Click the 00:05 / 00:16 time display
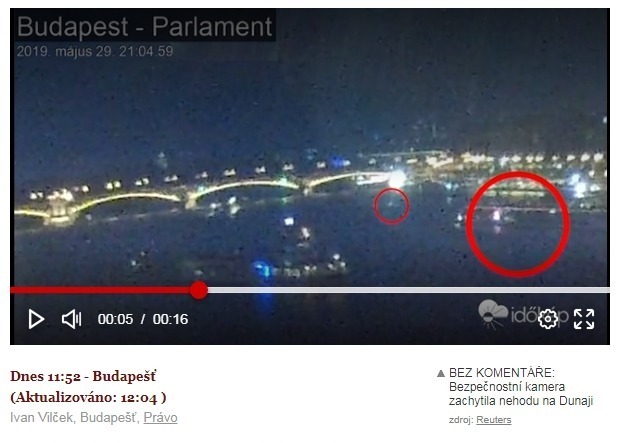The width and height of the screenshot is (621, 443). click(143, 319)
